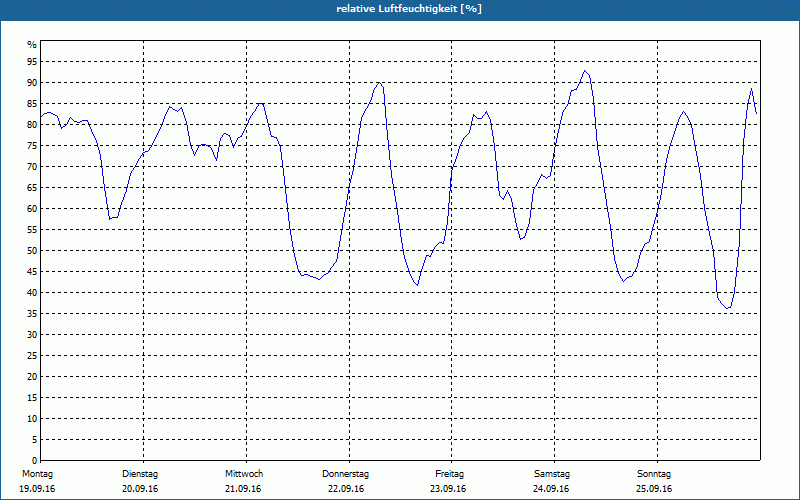Click the 'Samstag' day label

pyautogui.click(x=552, y=474)
